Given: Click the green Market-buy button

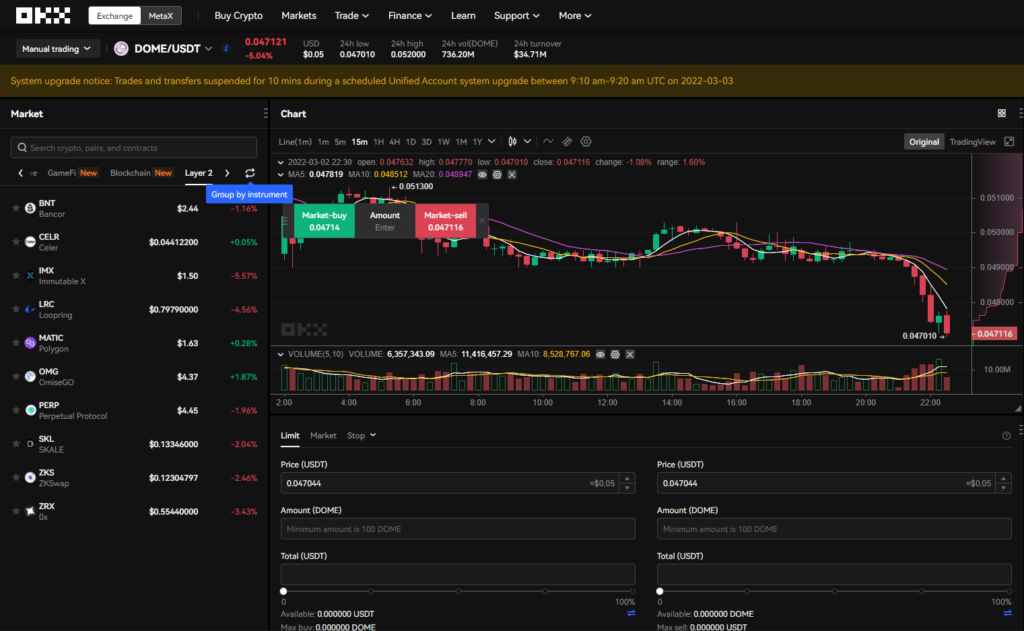Looking at the screenshot, I should [x=324, y=221].
